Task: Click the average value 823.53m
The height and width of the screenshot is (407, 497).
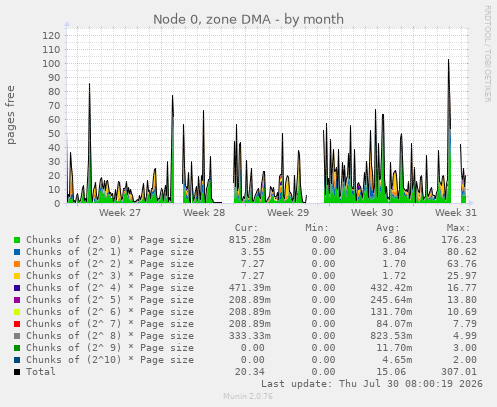Action: (391, 336)
